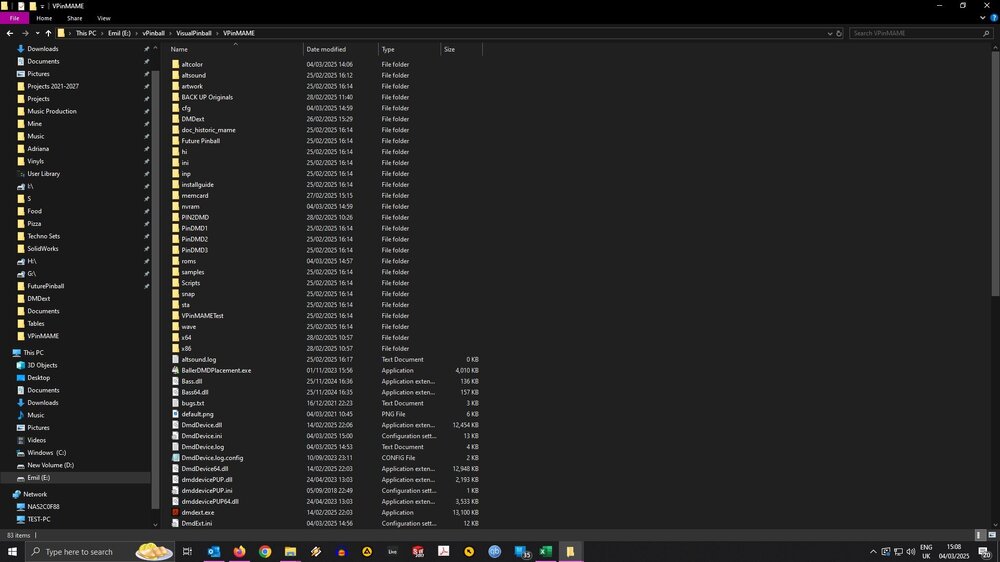1000x562 pixels.
Task: Open recent locations dropdown arrow
Action: coord(37,33)
